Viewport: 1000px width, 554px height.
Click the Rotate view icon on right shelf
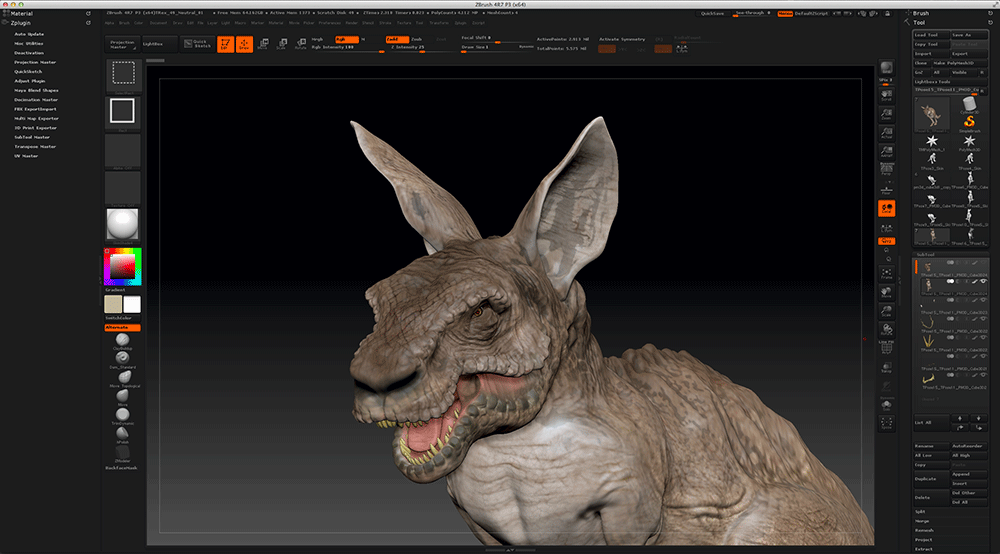coord(886,330)
